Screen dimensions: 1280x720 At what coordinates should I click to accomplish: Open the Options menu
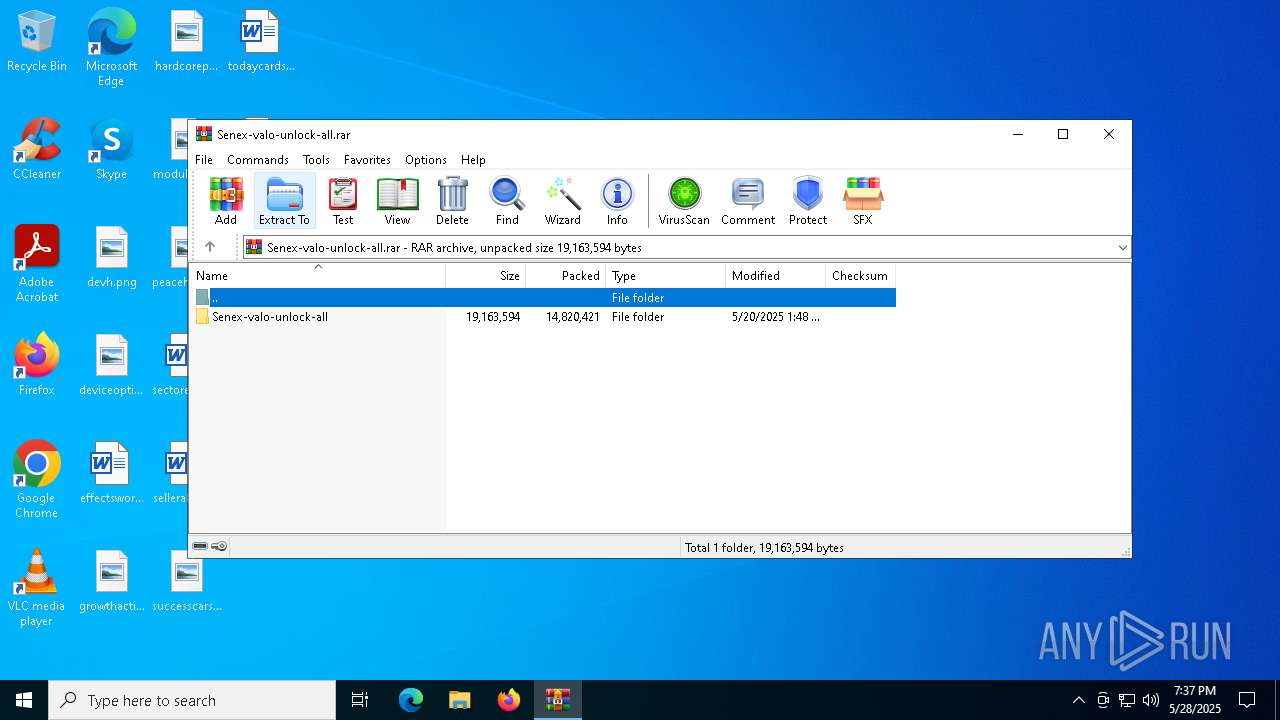coord(426,160)
